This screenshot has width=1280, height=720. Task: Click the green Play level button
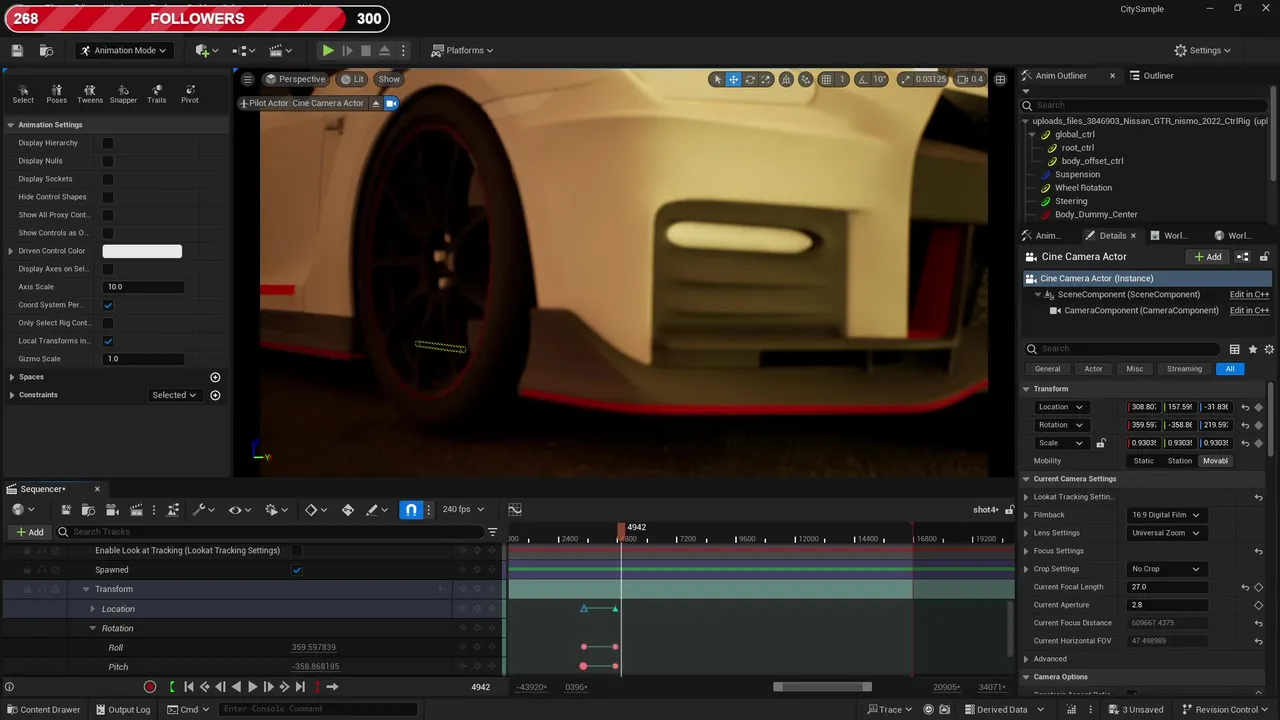(327, 50)
